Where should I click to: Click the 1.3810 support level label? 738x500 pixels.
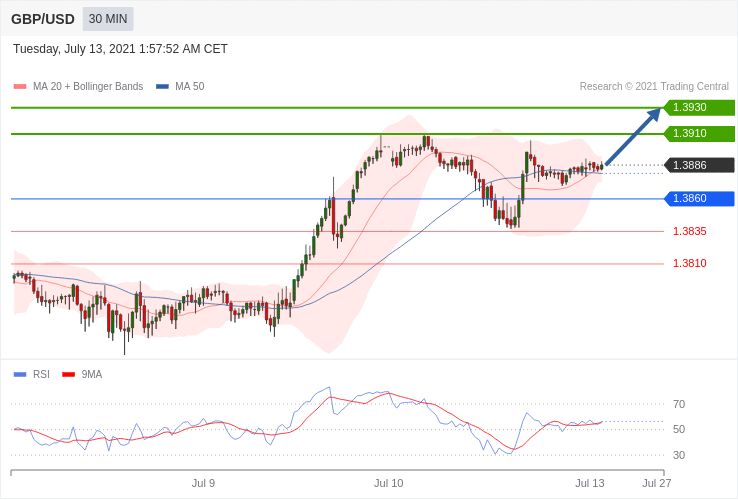pos(690,263)
